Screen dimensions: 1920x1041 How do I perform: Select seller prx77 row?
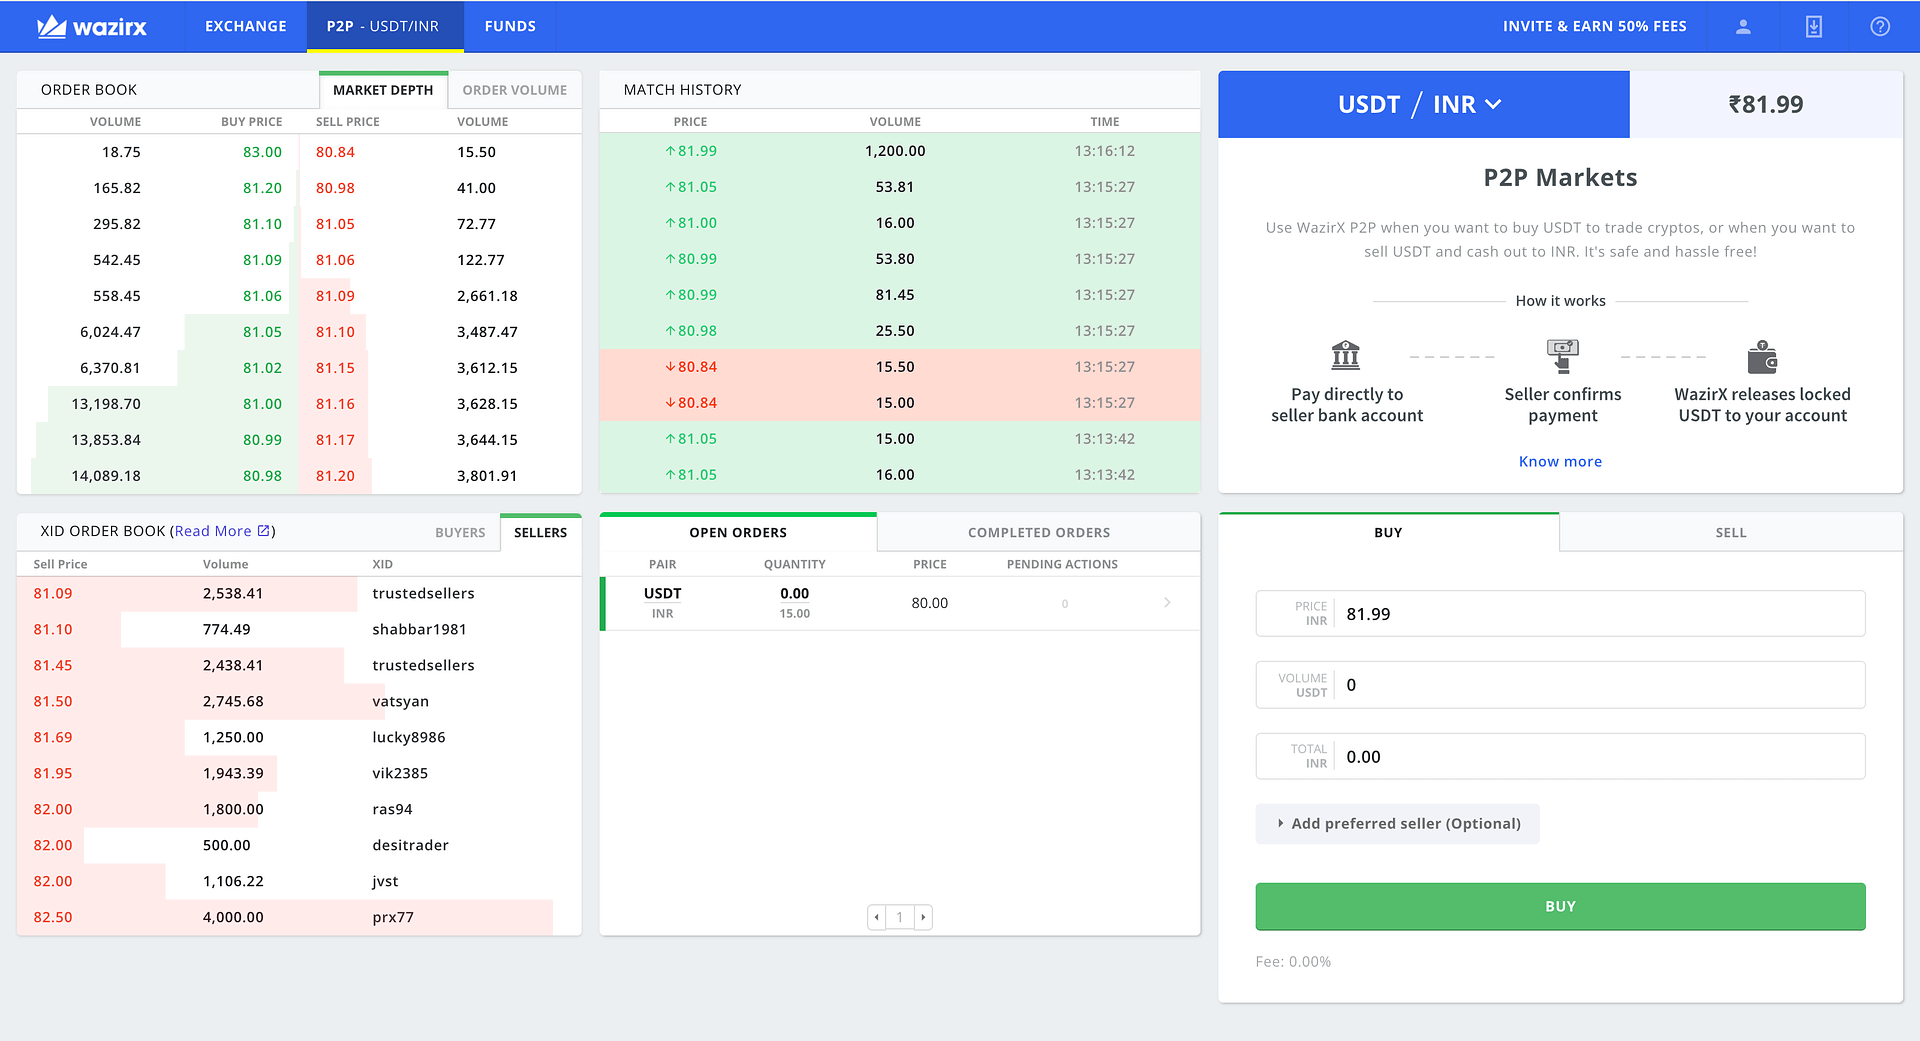click(299, 917)
